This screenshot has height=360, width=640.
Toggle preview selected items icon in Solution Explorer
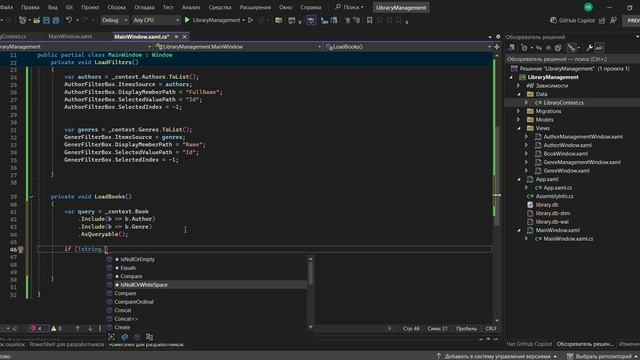coord(599,48)
